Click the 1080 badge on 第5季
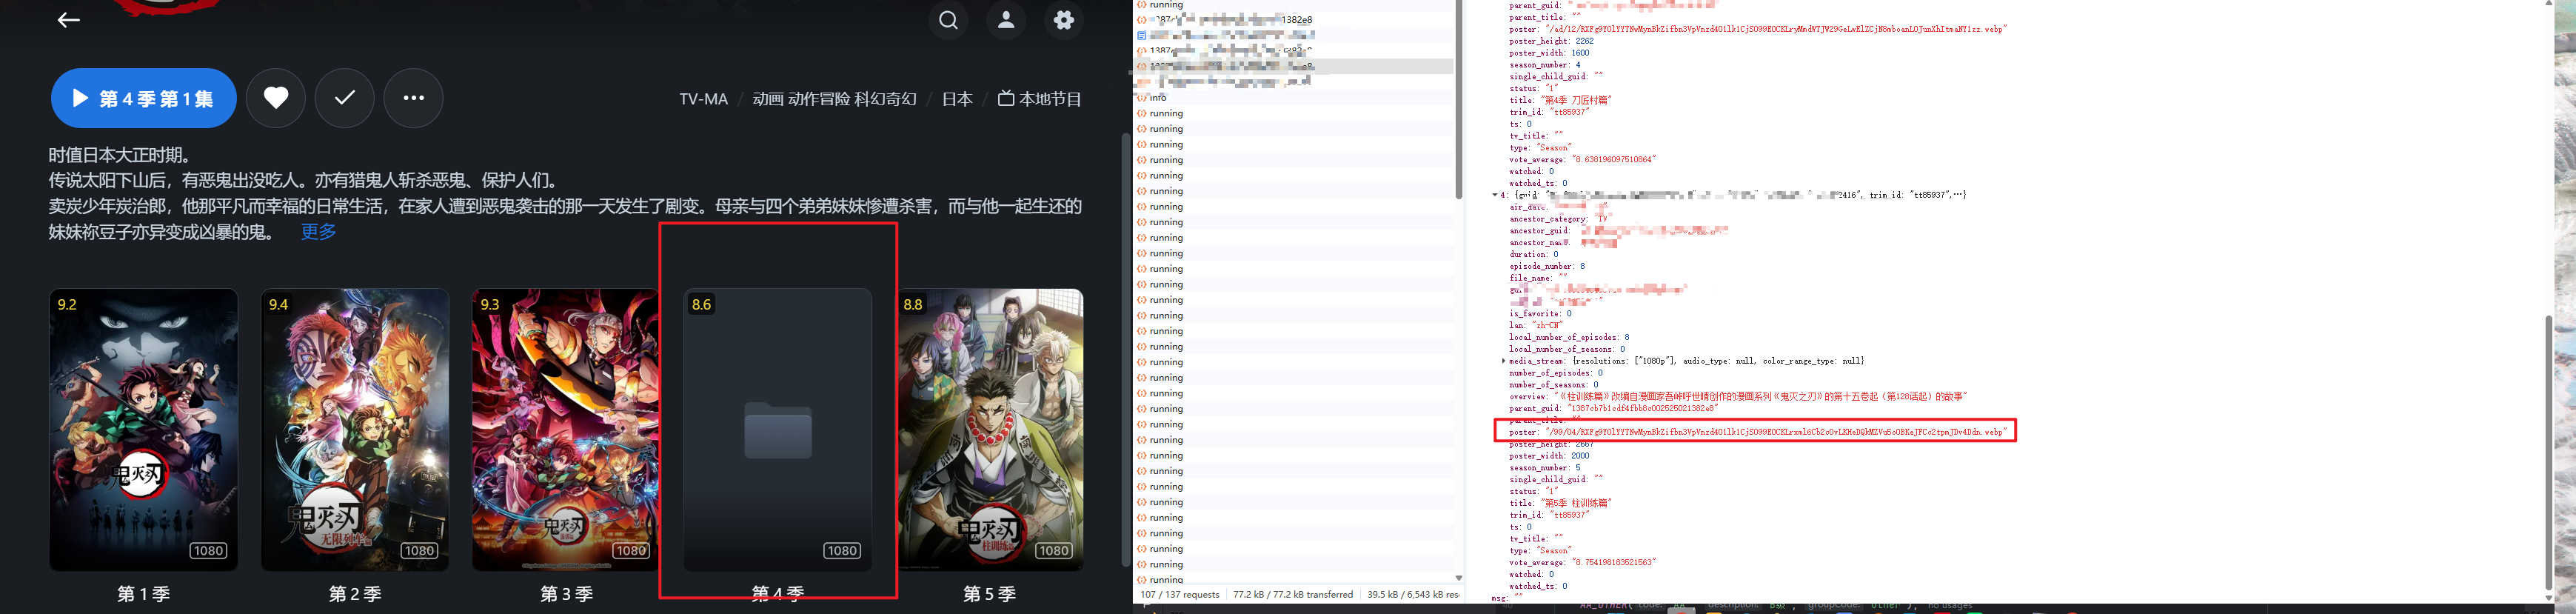This screenshot has height=614, width=2576. point(1054,551)
